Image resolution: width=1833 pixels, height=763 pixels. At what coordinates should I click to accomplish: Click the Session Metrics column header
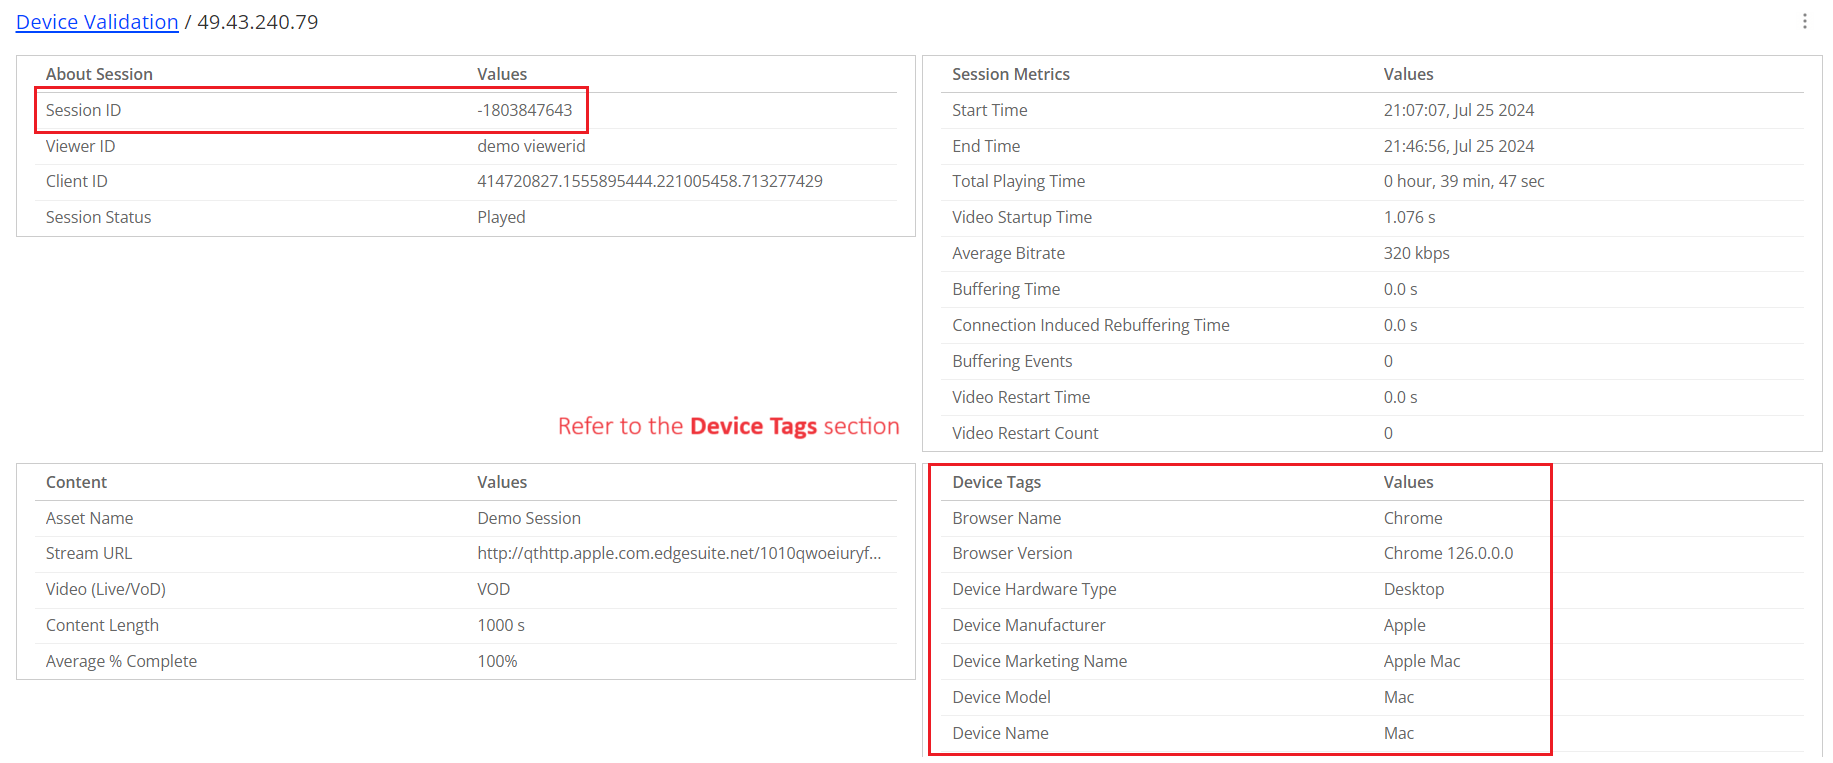pos(1010,74)
